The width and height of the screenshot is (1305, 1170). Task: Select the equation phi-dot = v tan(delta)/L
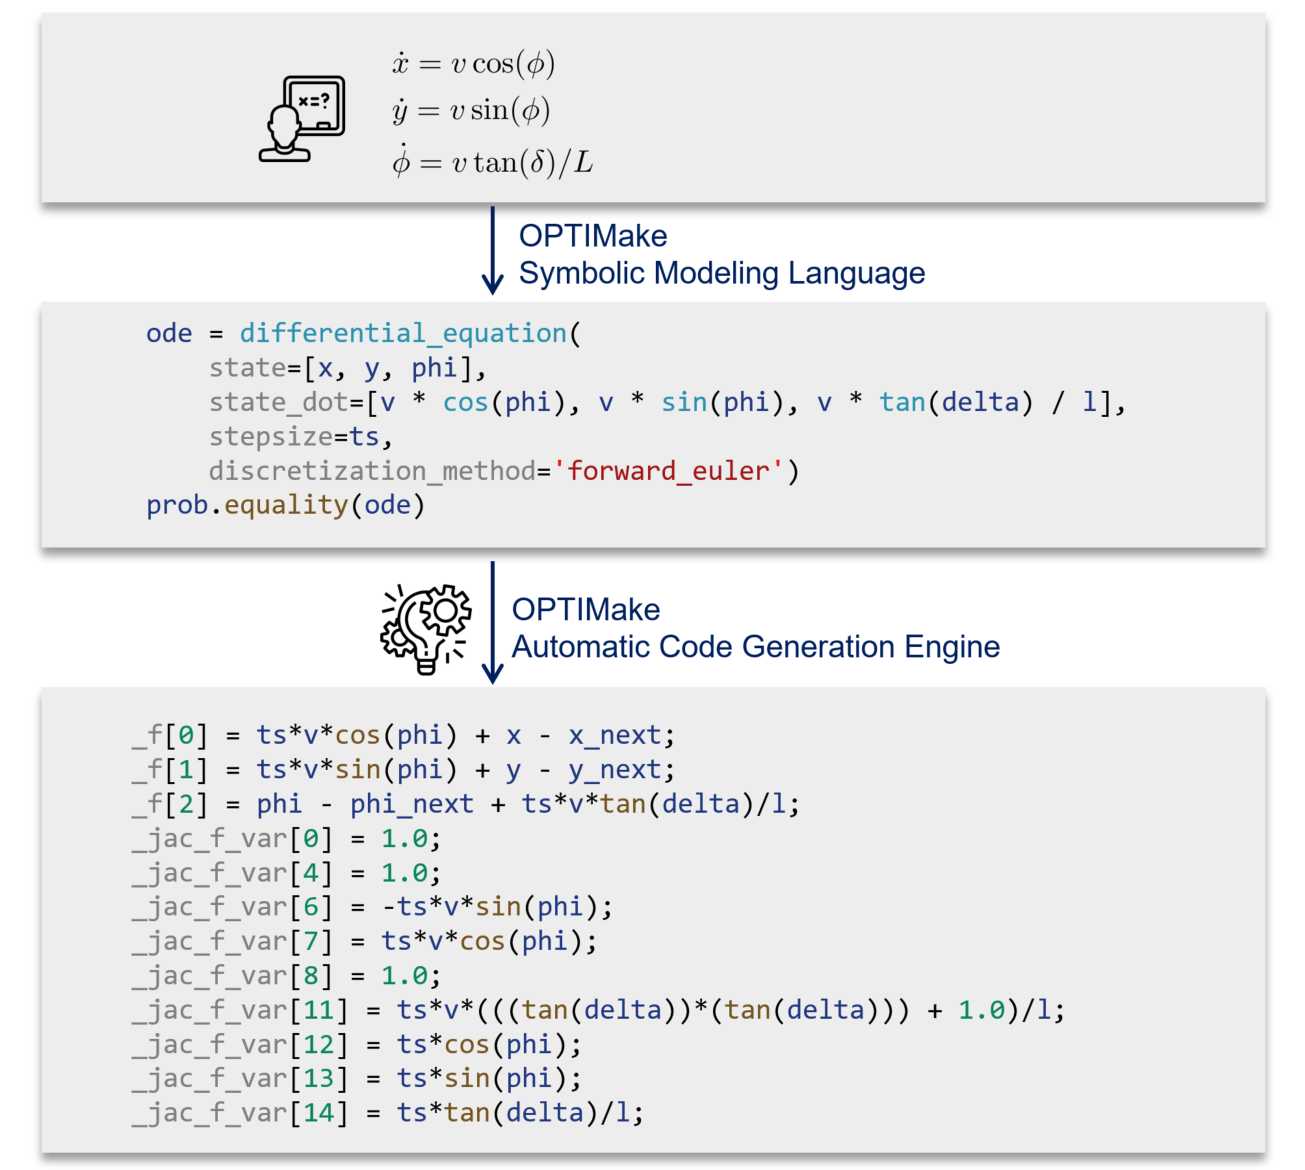[x=492, y=160]
